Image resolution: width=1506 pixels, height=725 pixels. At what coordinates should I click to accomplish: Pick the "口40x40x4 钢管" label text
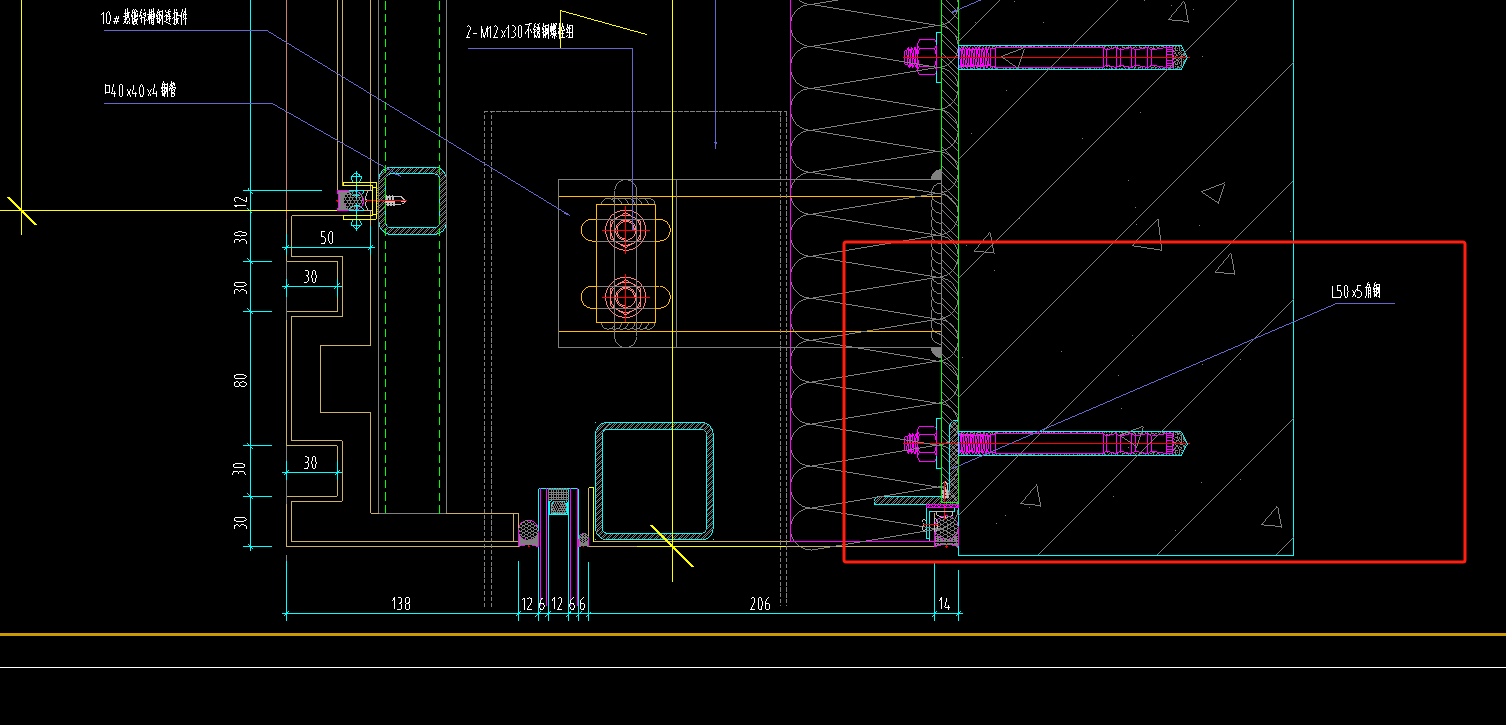[140, 91]
